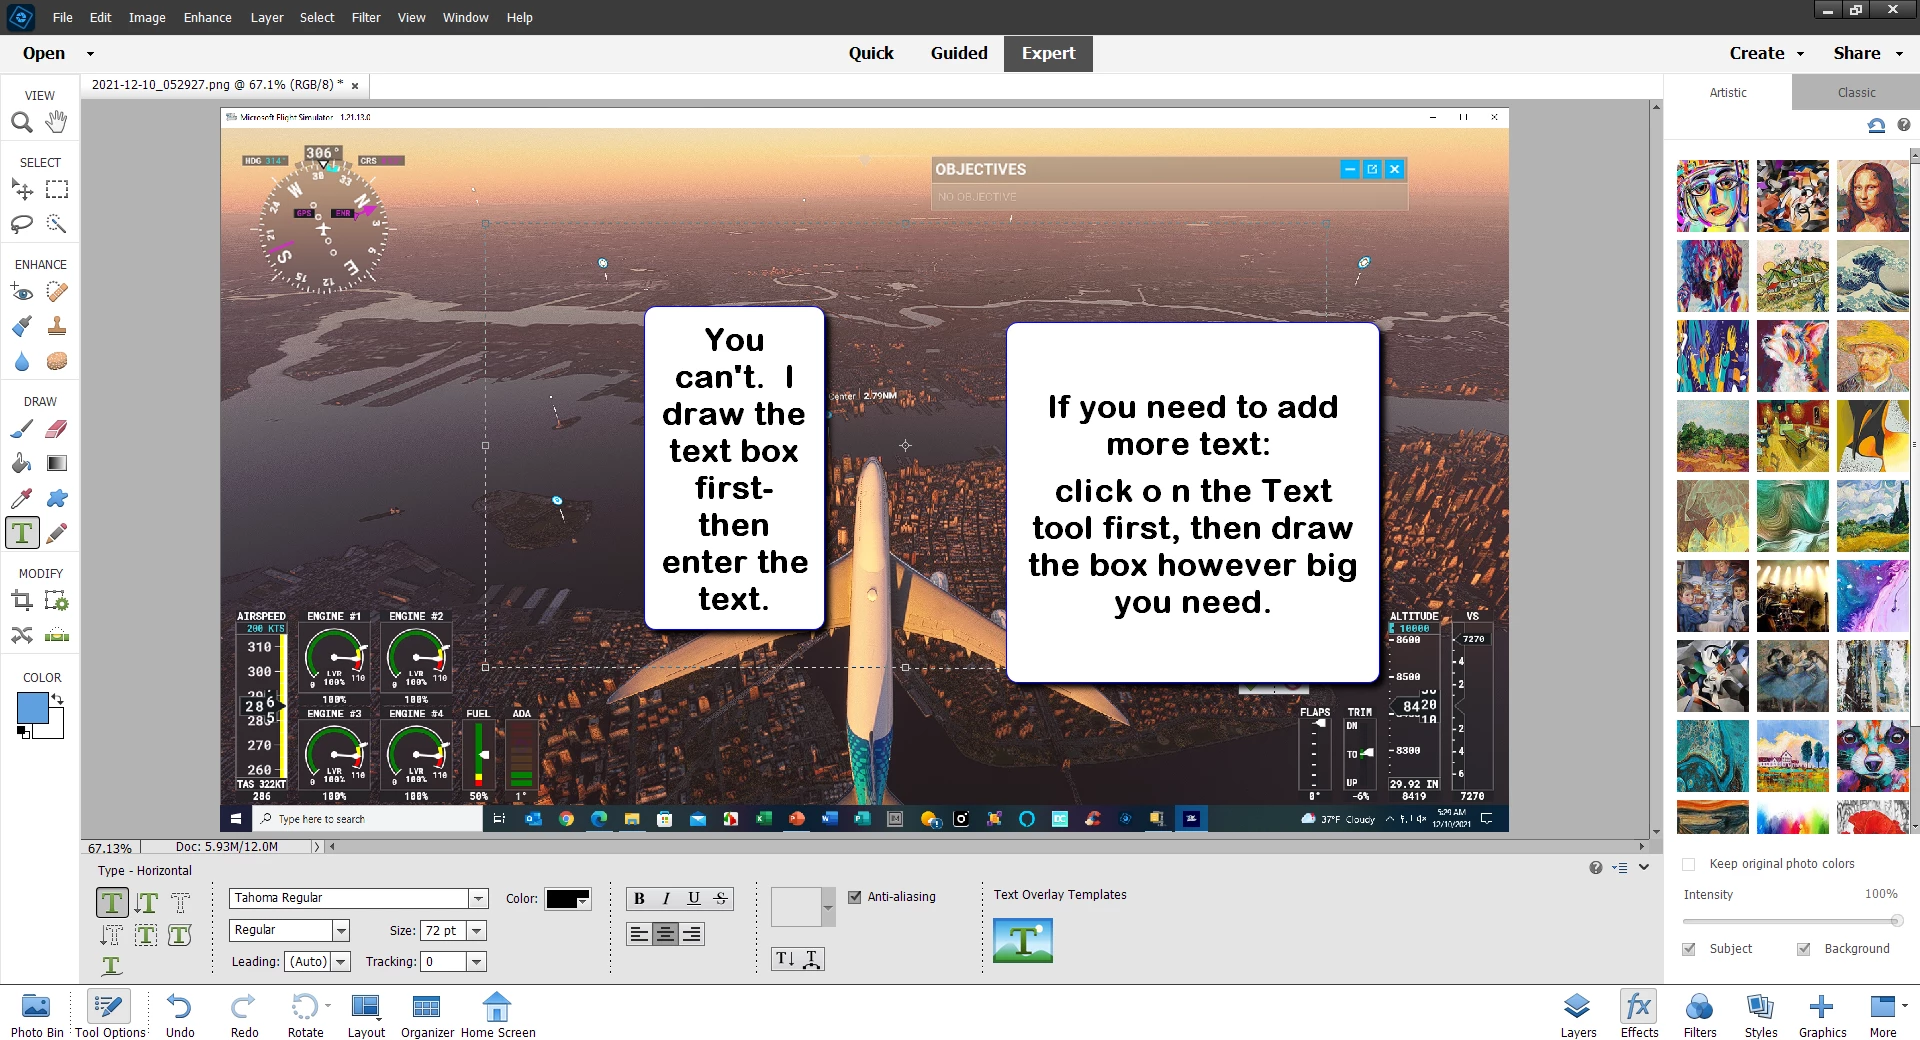Activate the Smart Brush tool
Viewport: 1920px width, 1040px height.
(22, 326)
